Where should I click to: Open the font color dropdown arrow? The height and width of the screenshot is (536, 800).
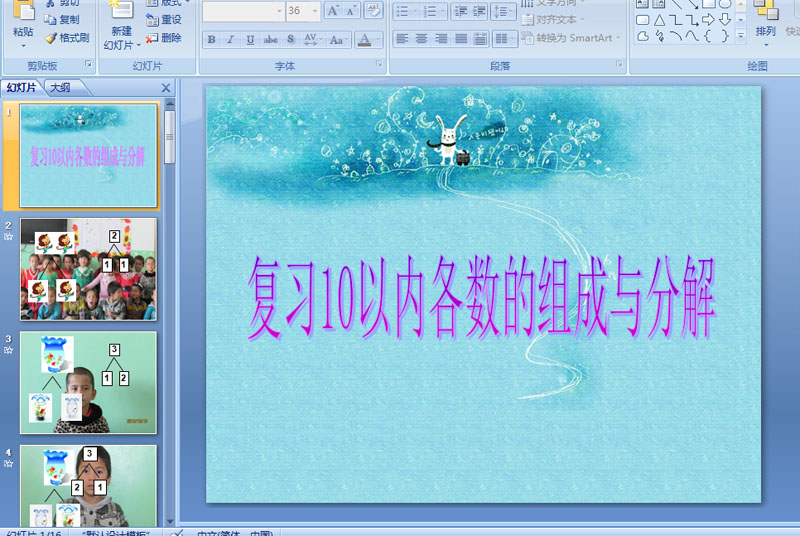(x=378, y=40)
